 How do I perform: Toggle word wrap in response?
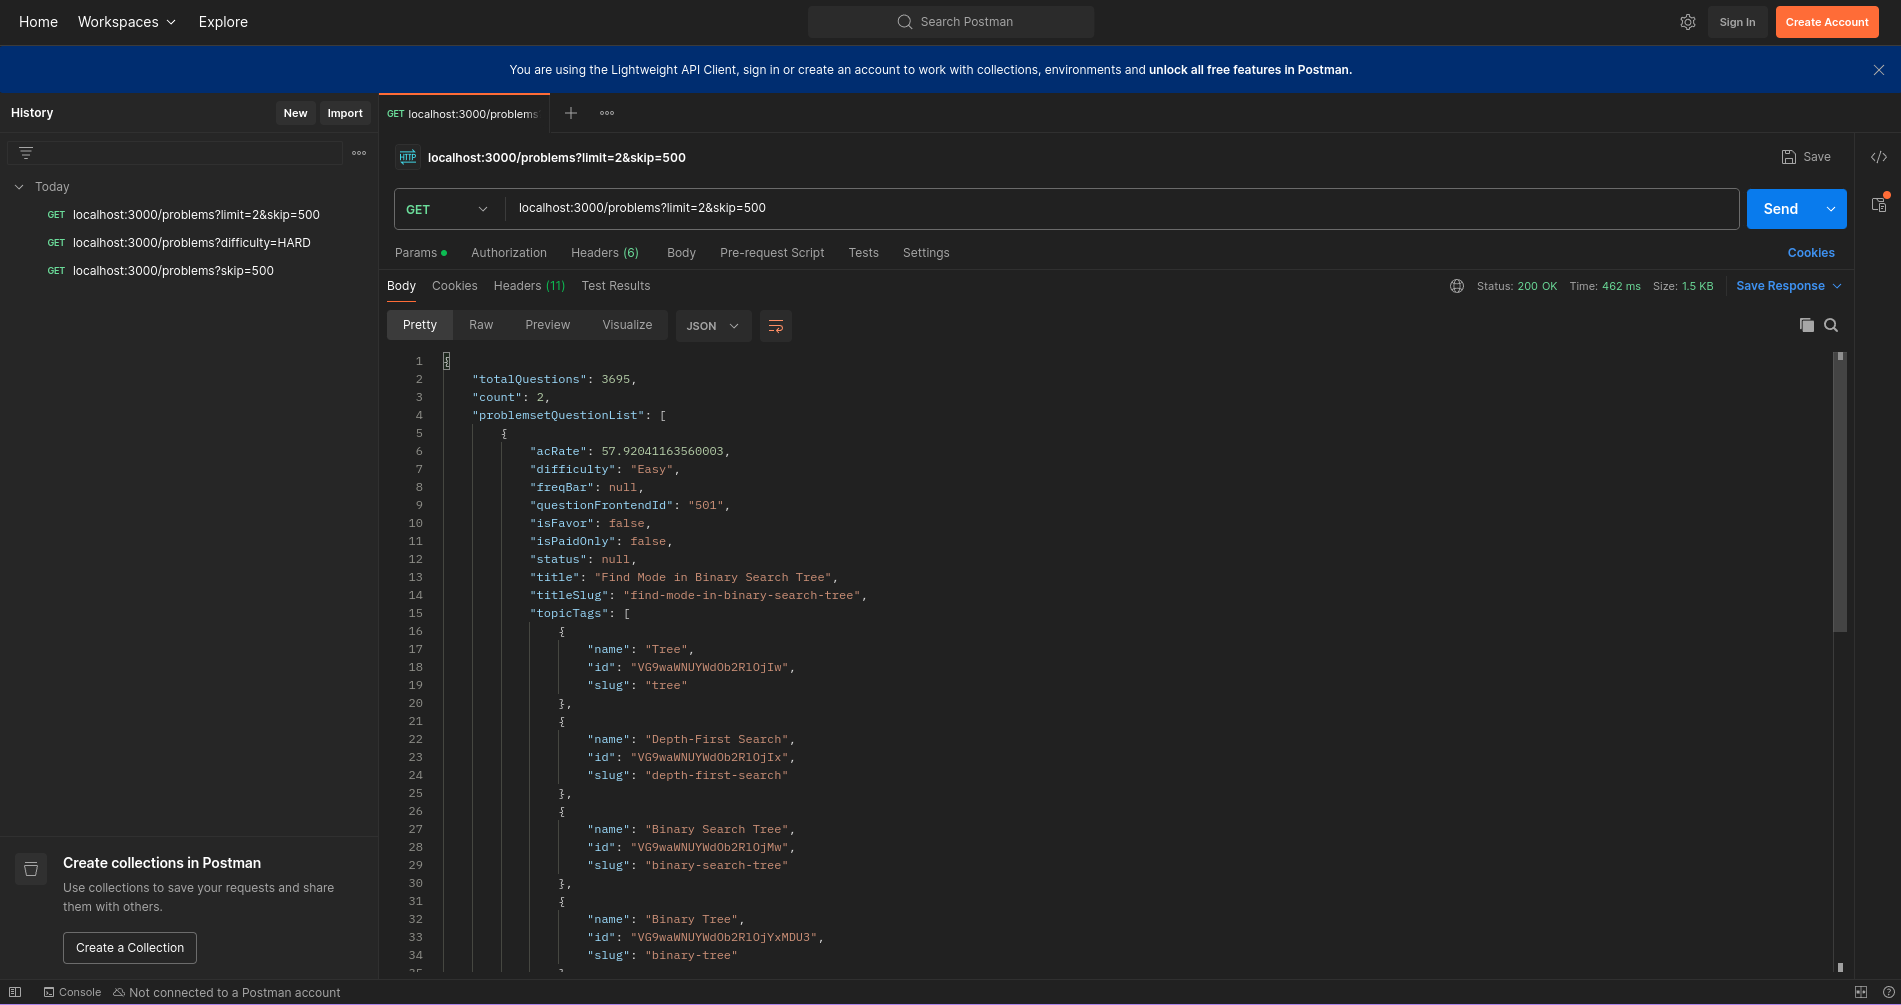click(x=775, y=326)
